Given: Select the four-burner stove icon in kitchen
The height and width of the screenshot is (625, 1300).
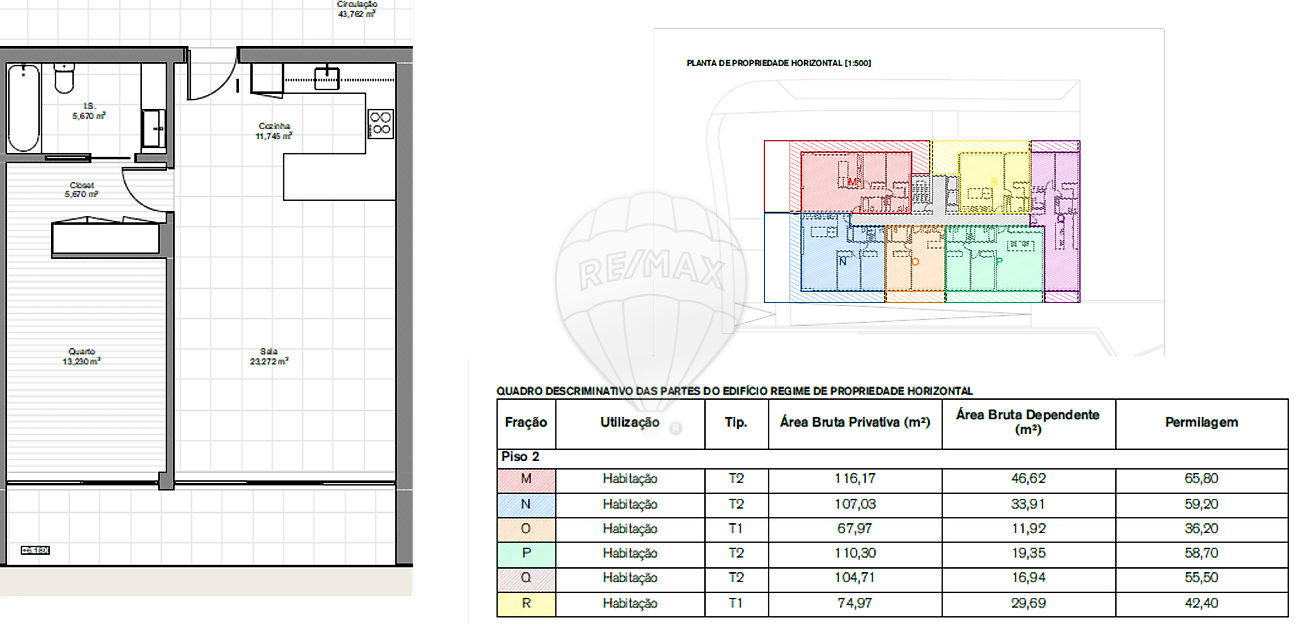Looking at the screenshot, I should tap(380, 122).
